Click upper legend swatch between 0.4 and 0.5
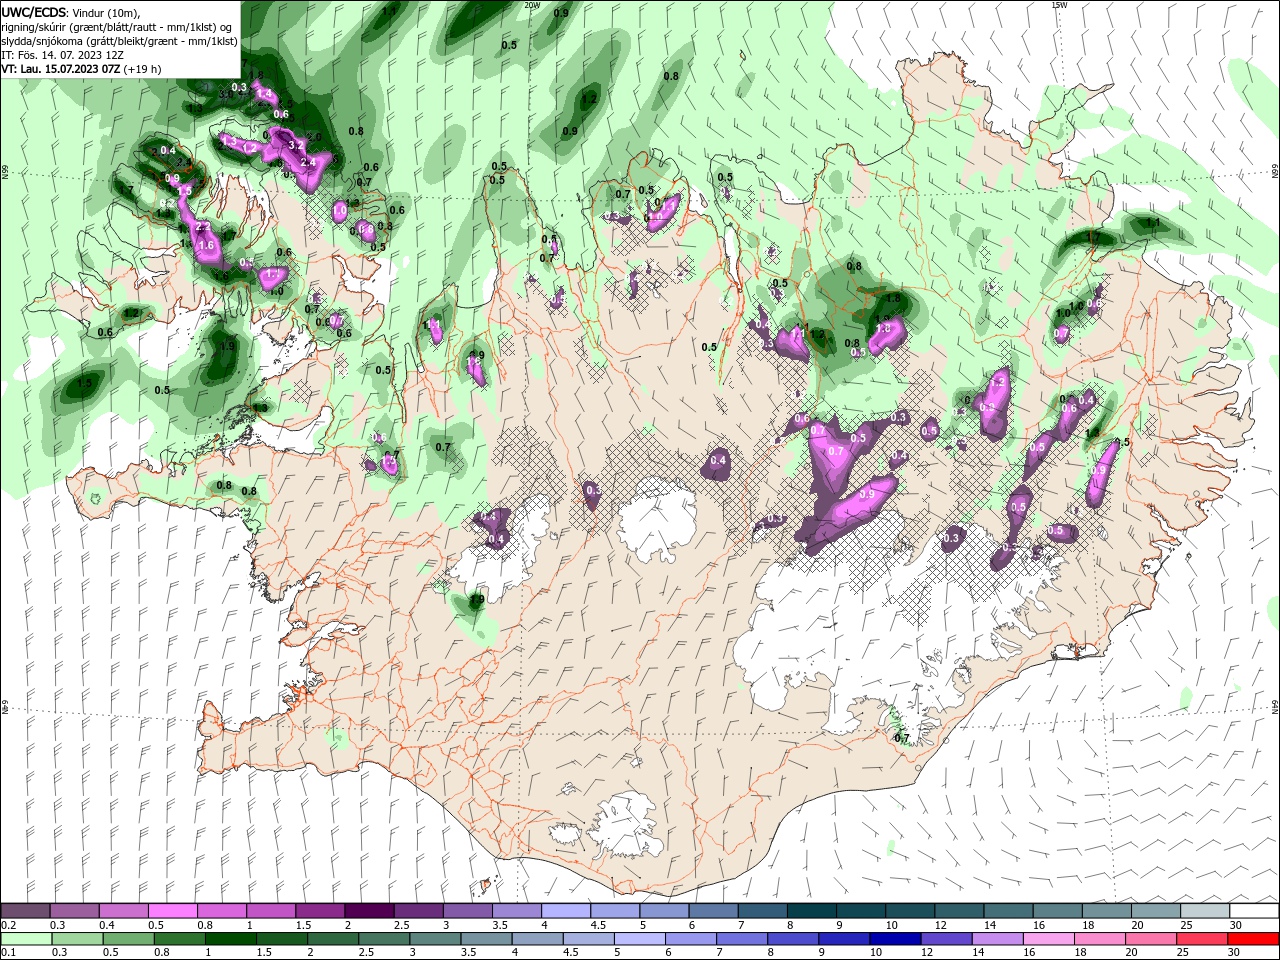This screenshot has width=1280, height=960. click(x=123, y=911)
